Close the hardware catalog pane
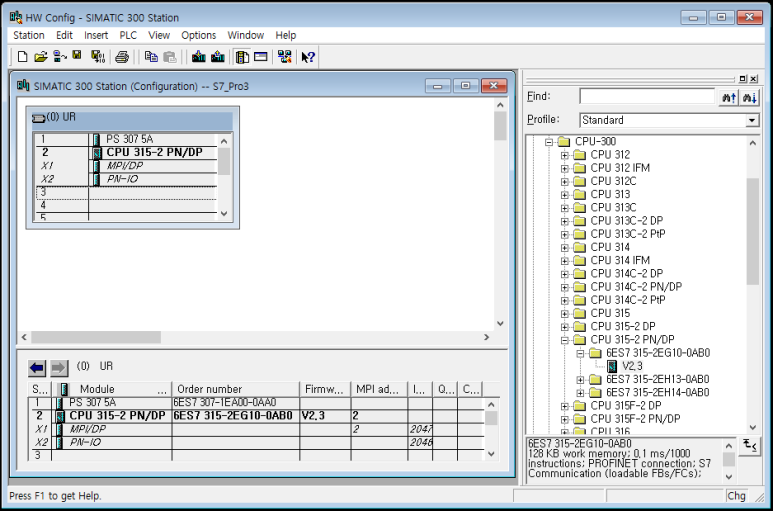The width and height of the screenshot is (773, 511). click(753, 79)
